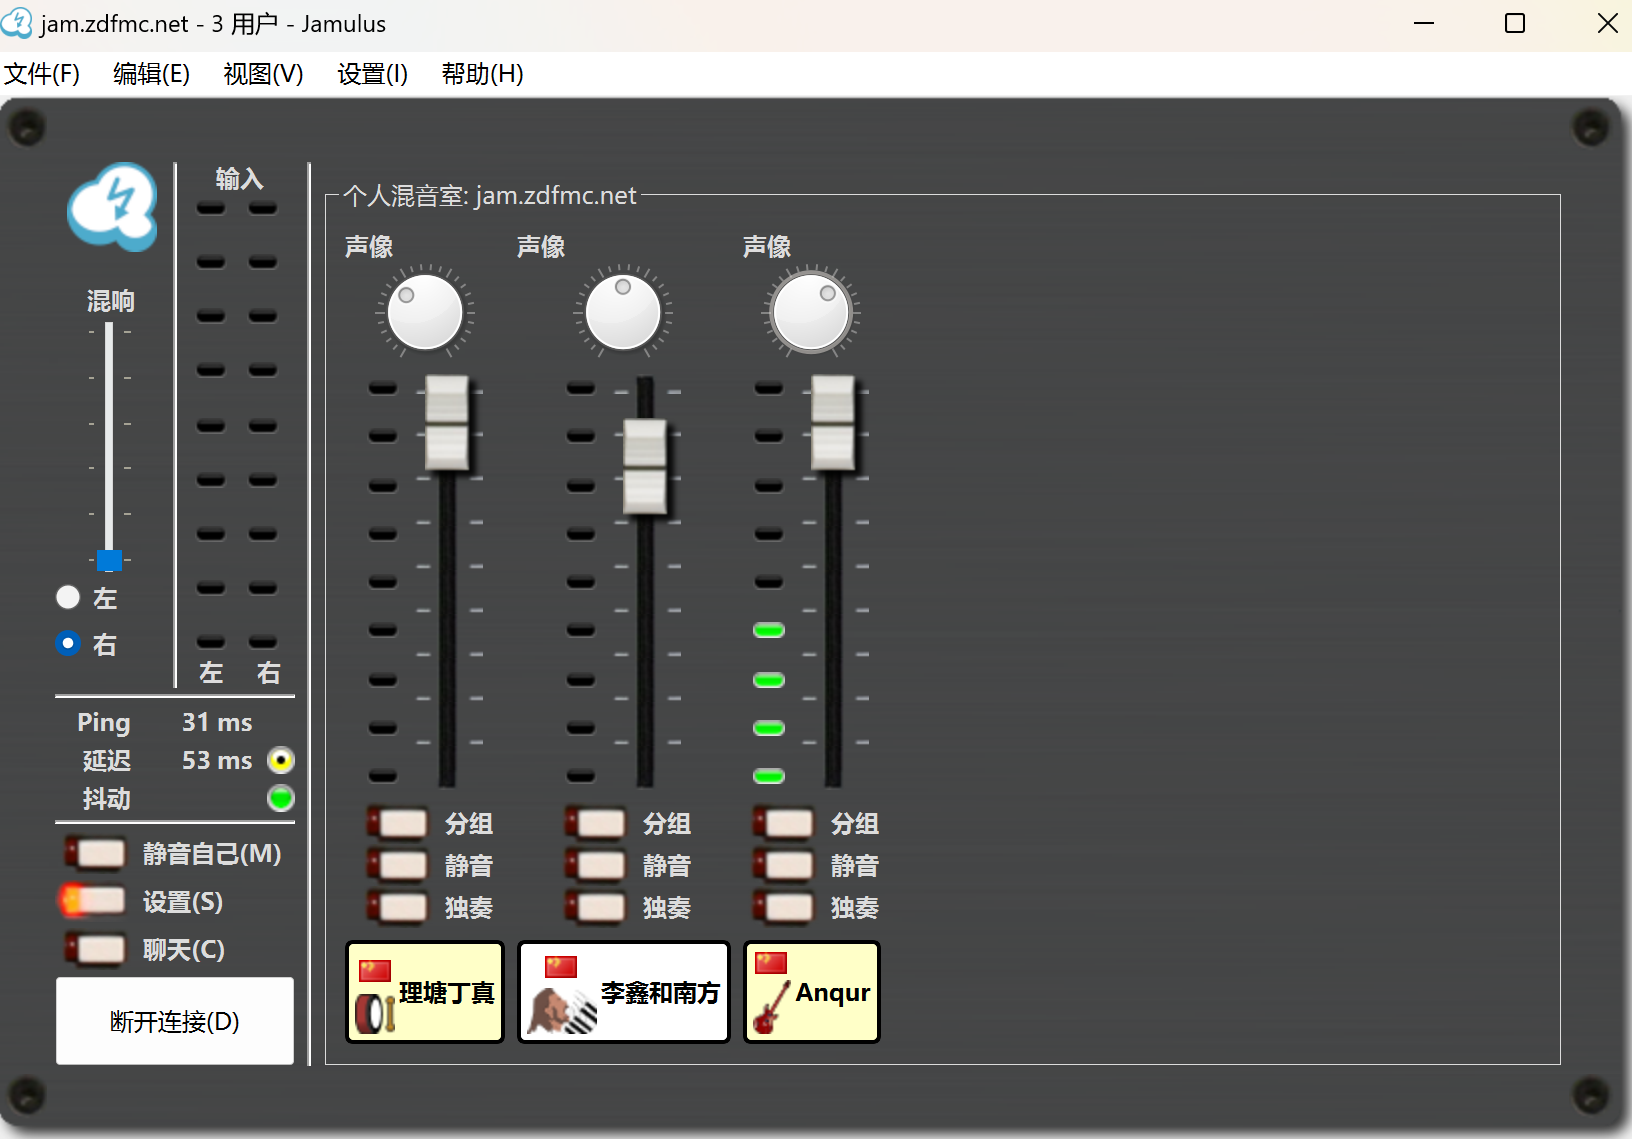This screenshot has width=1632, height=1139.
Task: Toggle 静音自己(M) mute myself switch
Action: click(96, 854)
